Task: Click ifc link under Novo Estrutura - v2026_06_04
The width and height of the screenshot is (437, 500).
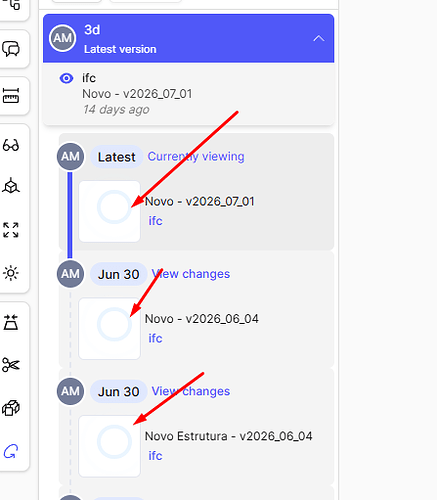Action: pyautogui.click(x=155, y=455)
